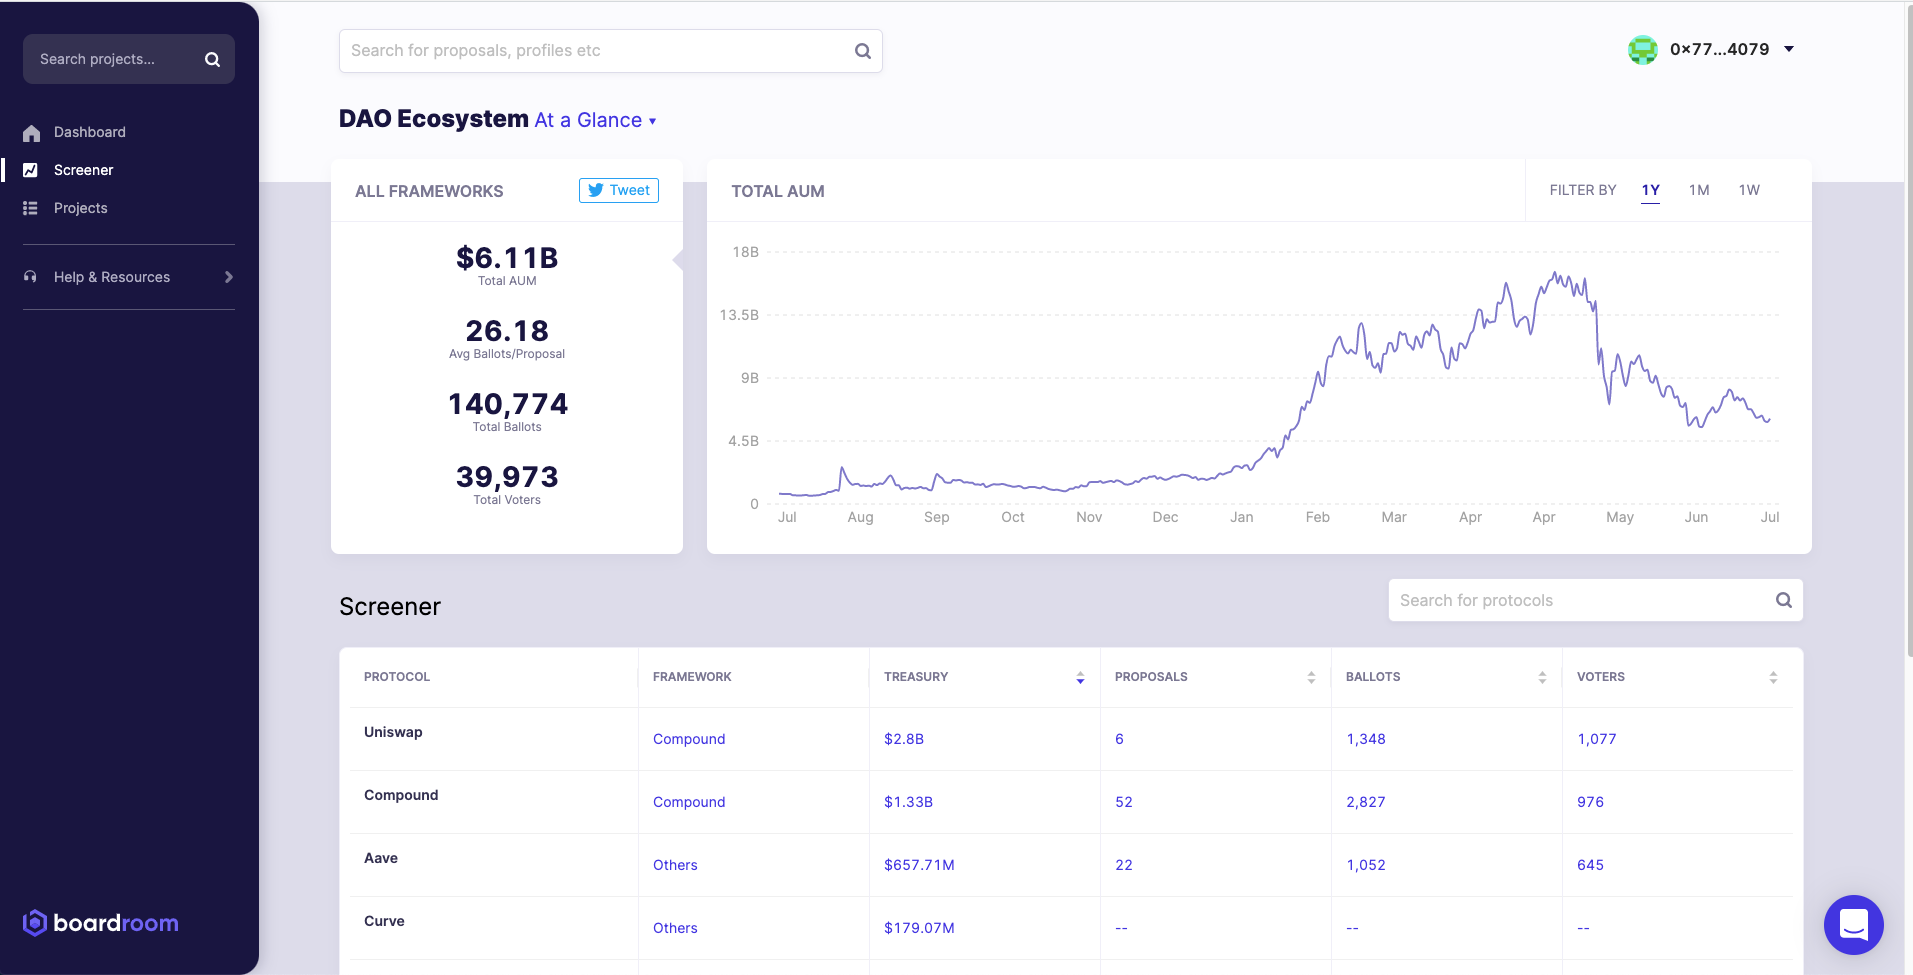The width and height of the screenshot is (1913, 975).
Task: Click the protocol search magnifier icon
Action: pyautogui.click(x=1783, y=600)
